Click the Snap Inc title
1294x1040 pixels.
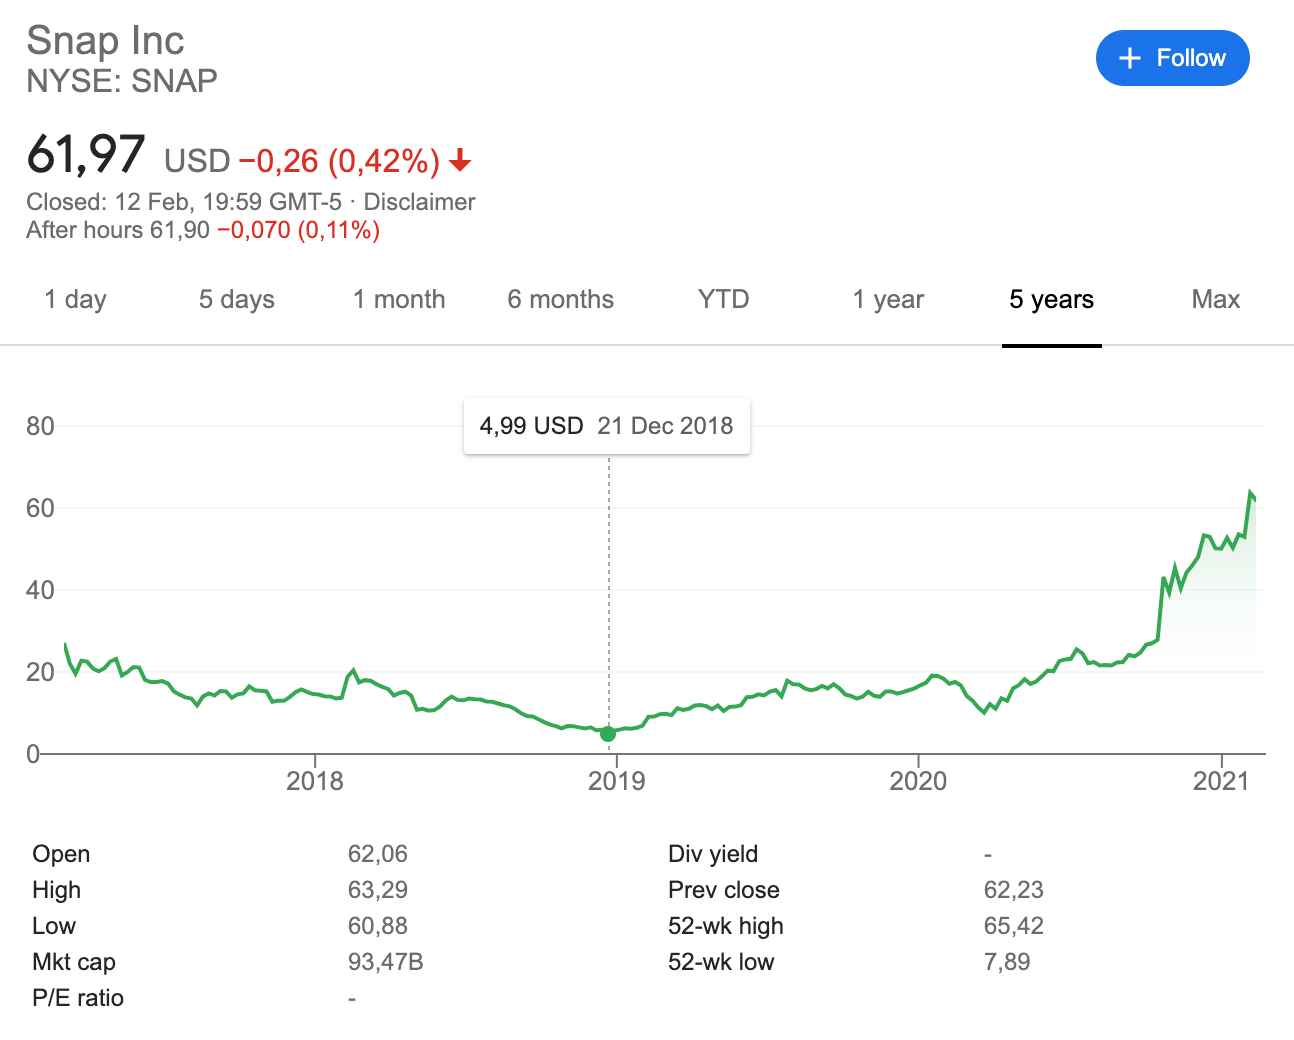[105, 41]
